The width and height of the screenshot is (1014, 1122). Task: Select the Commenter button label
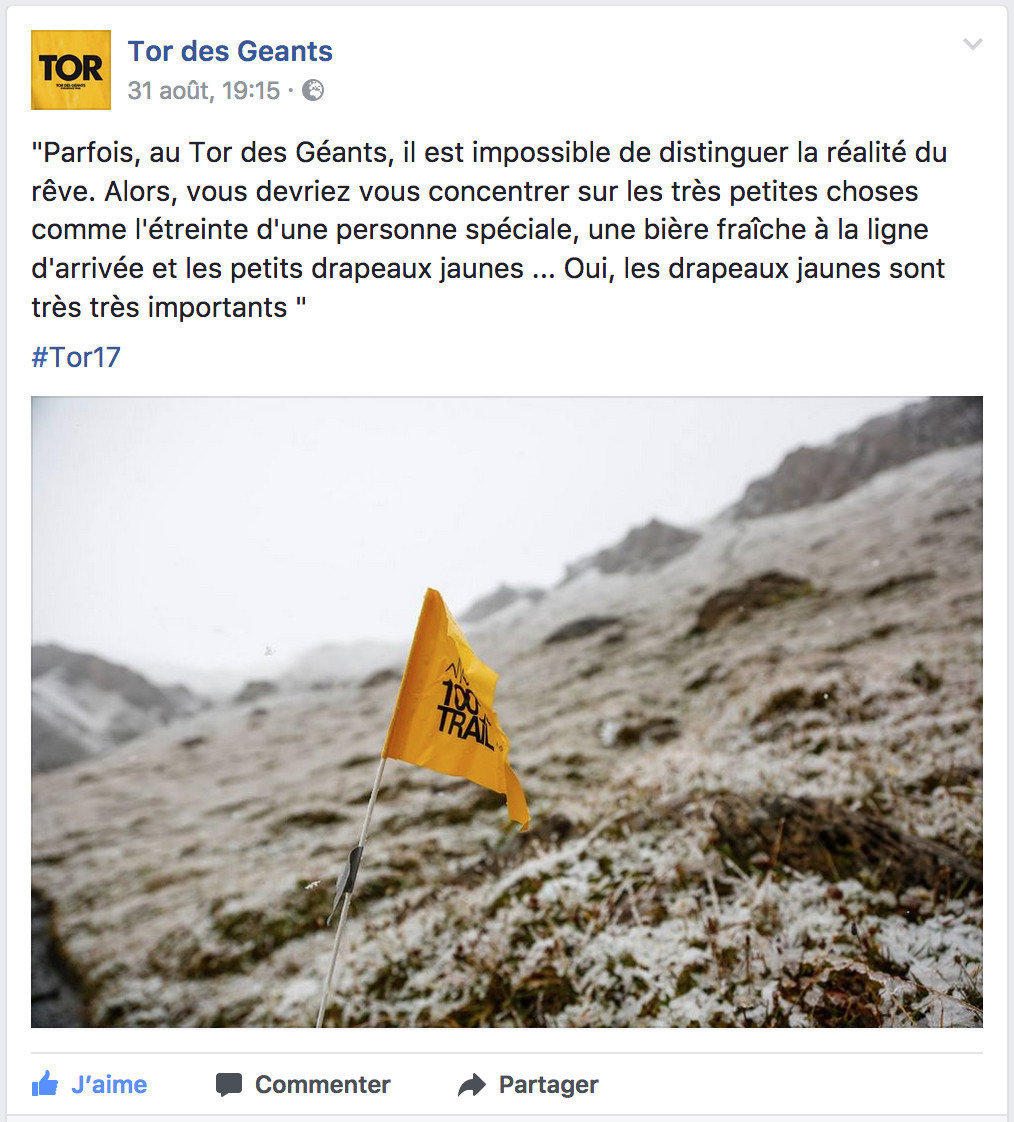tap(323, 1085)
